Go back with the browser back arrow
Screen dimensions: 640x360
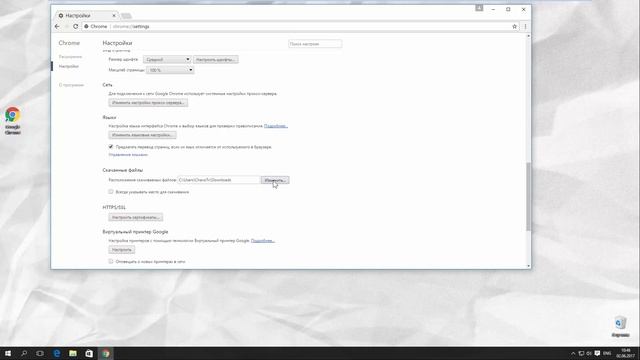tap(57, 27)
